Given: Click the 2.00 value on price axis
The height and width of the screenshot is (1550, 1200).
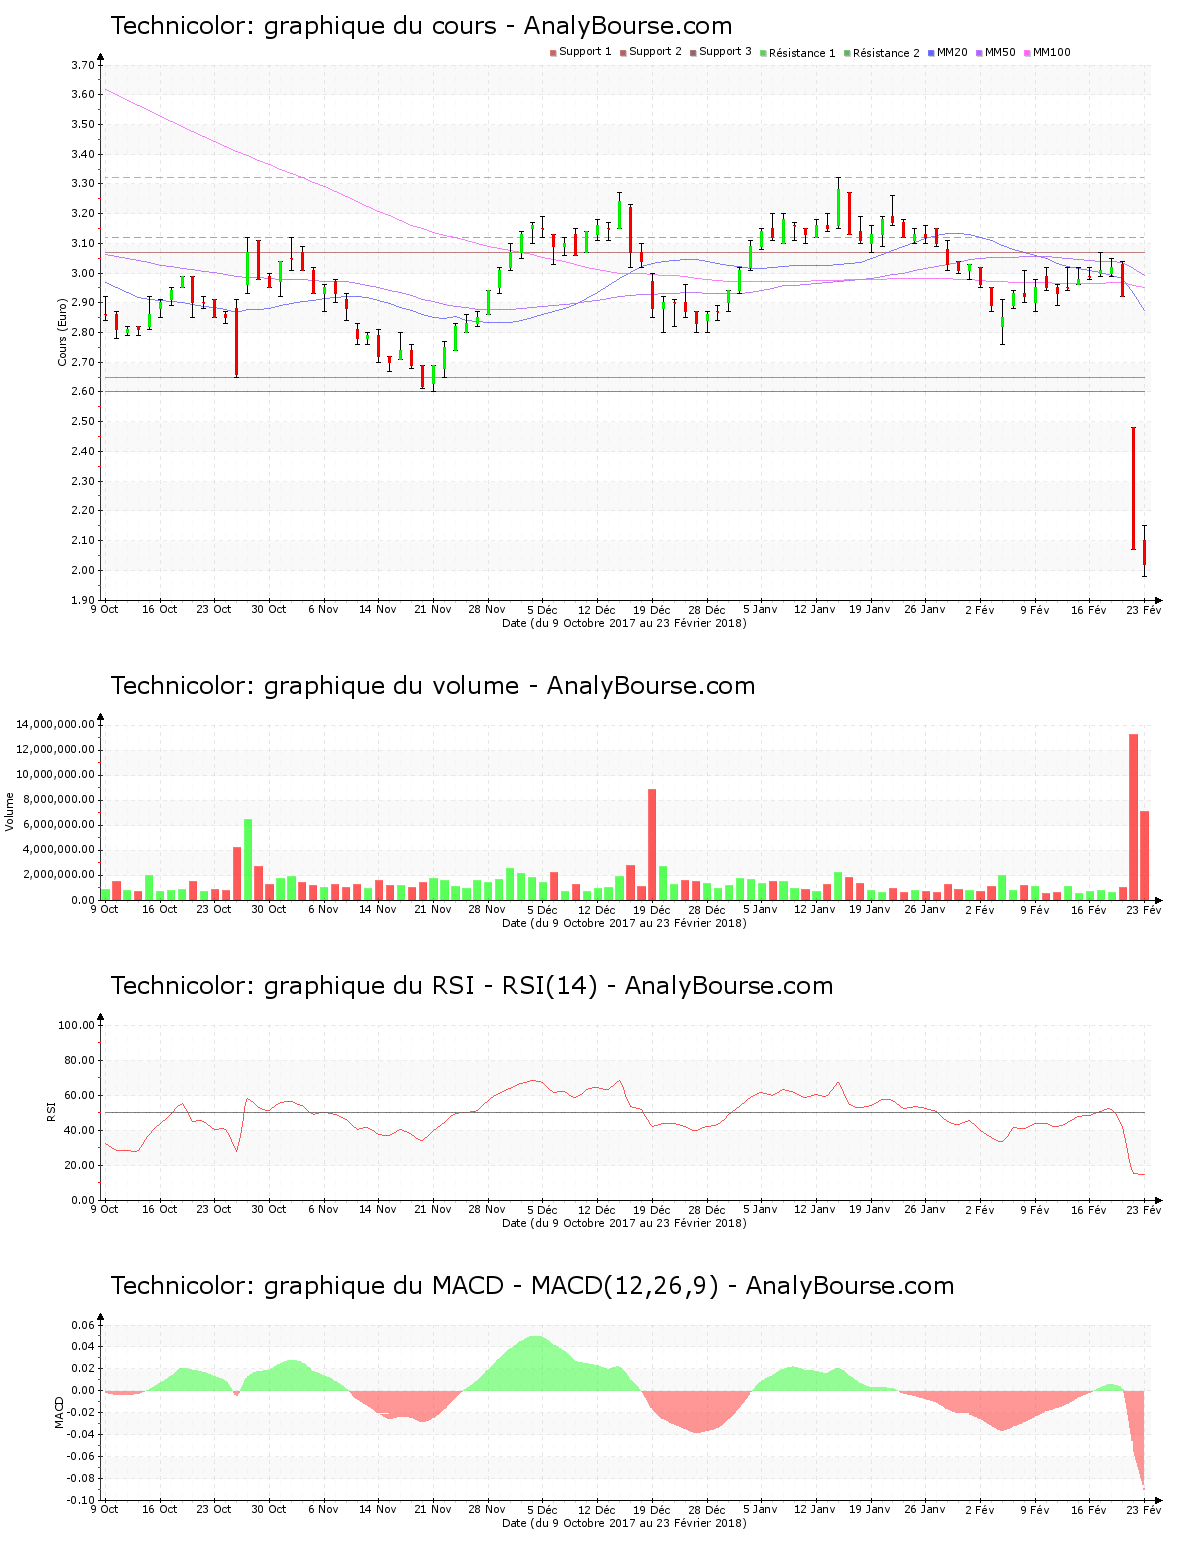Looking at the screenshot, I should click(x=83, y=570).
